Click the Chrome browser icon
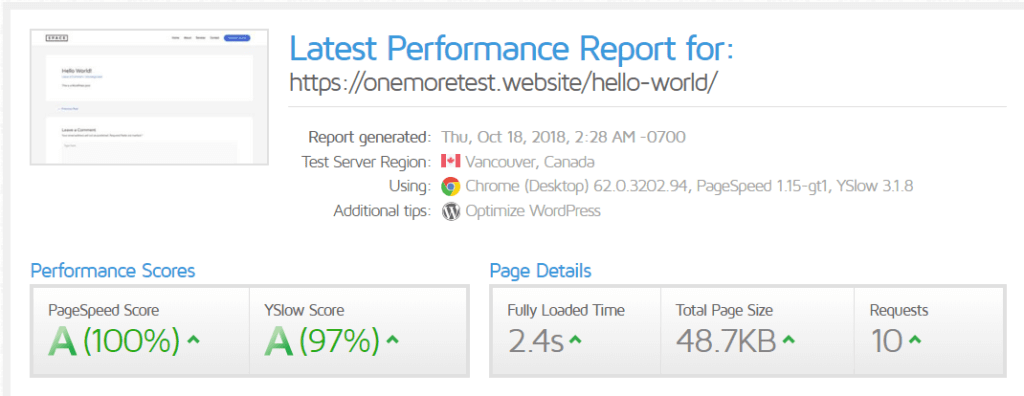Image resolution: width=1024 pixels, height=396 pixels. [x=451, y=186]
